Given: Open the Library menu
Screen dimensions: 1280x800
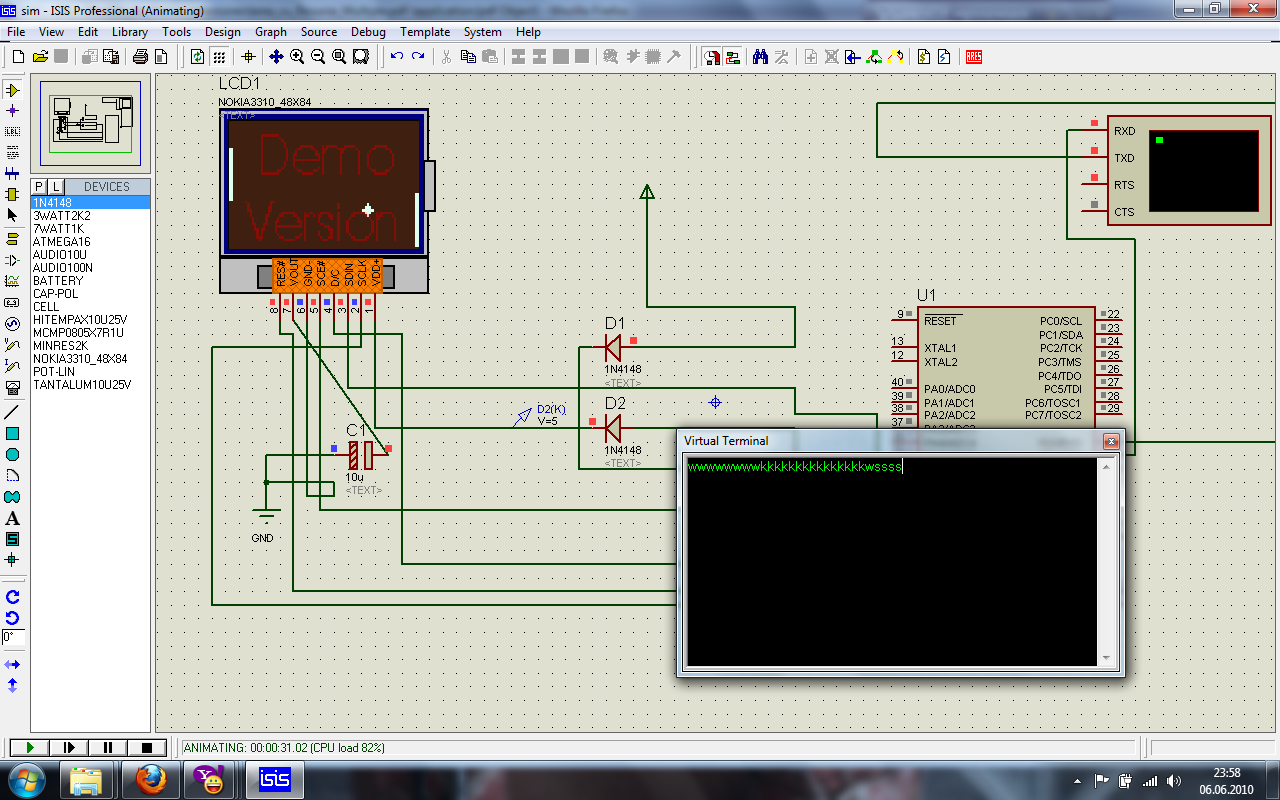Looking at the screenshot, I should click(x=130, y=32).
